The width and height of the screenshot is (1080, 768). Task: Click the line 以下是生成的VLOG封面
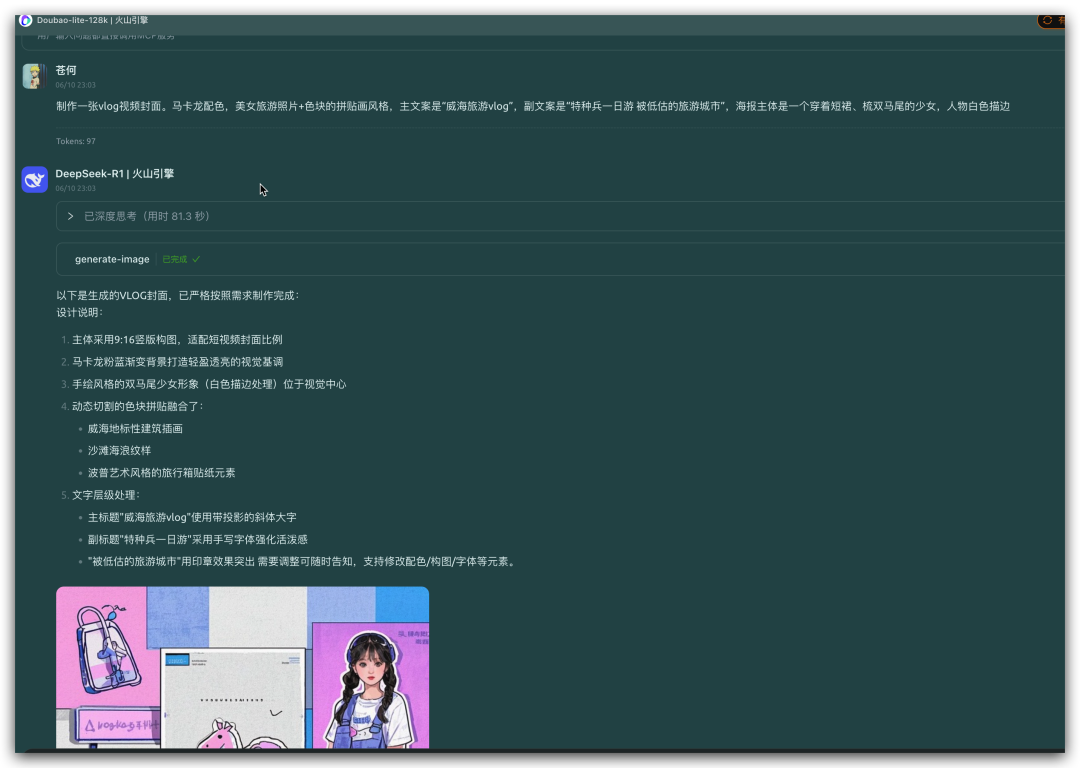tap(178, 295)
